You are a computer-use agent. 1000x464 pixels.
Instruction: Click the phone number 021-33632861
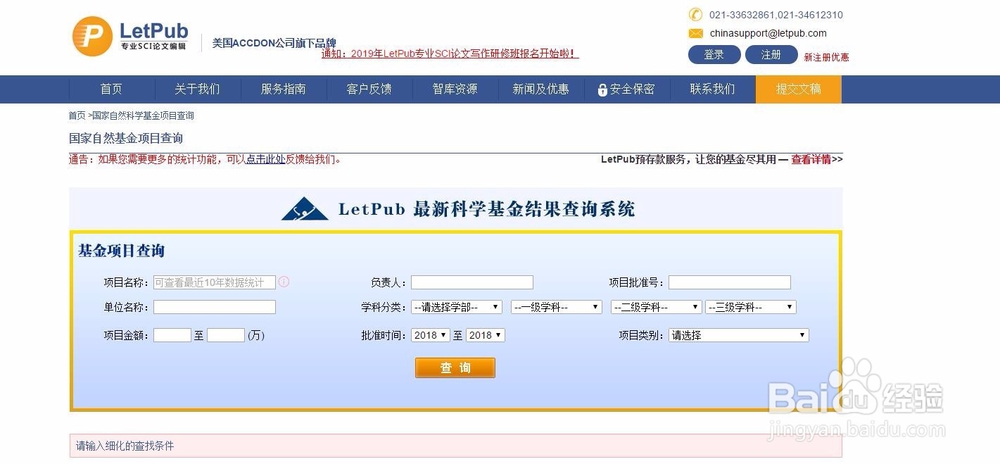(x=742, y=15)
